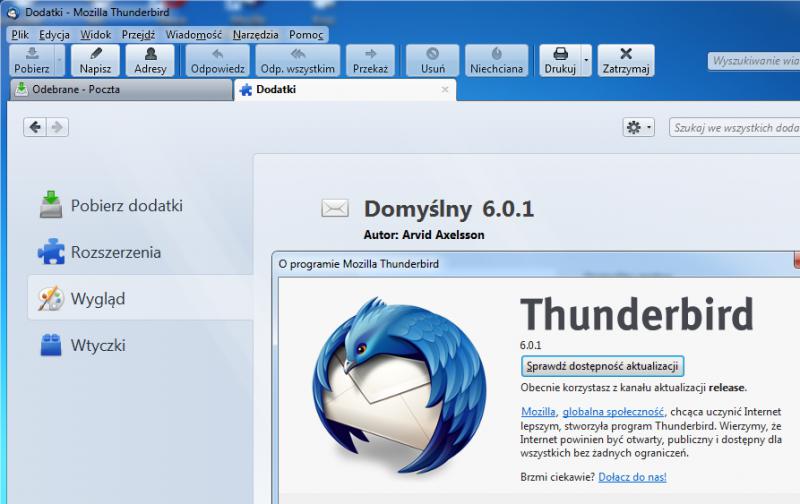
Task: Switch to the Odebrane - Poczta tab
Action: 121,90
